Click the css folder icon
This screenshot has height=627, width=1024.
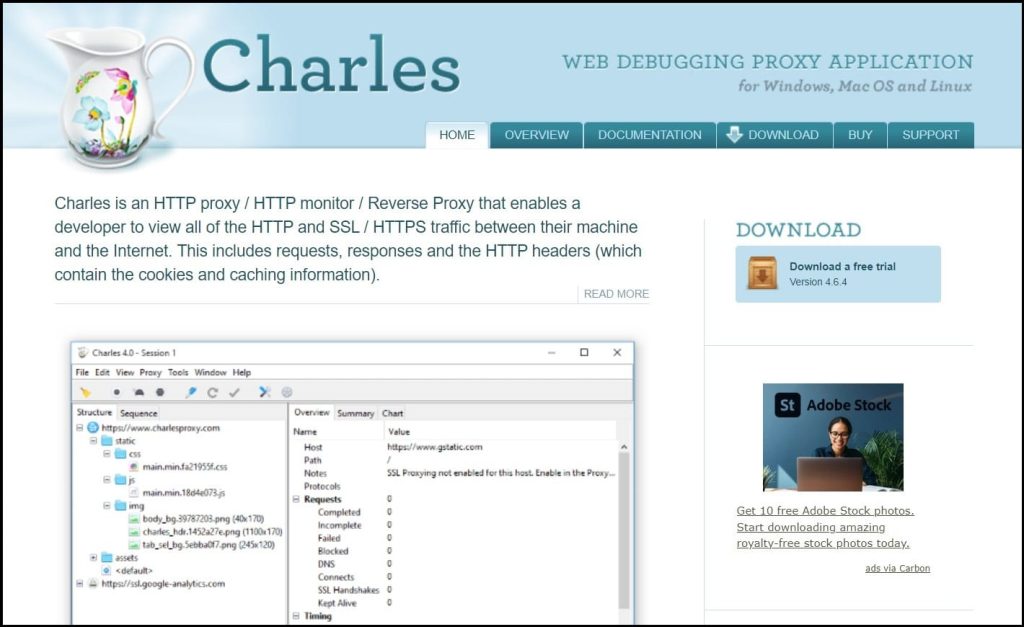[x=120, y=454]
